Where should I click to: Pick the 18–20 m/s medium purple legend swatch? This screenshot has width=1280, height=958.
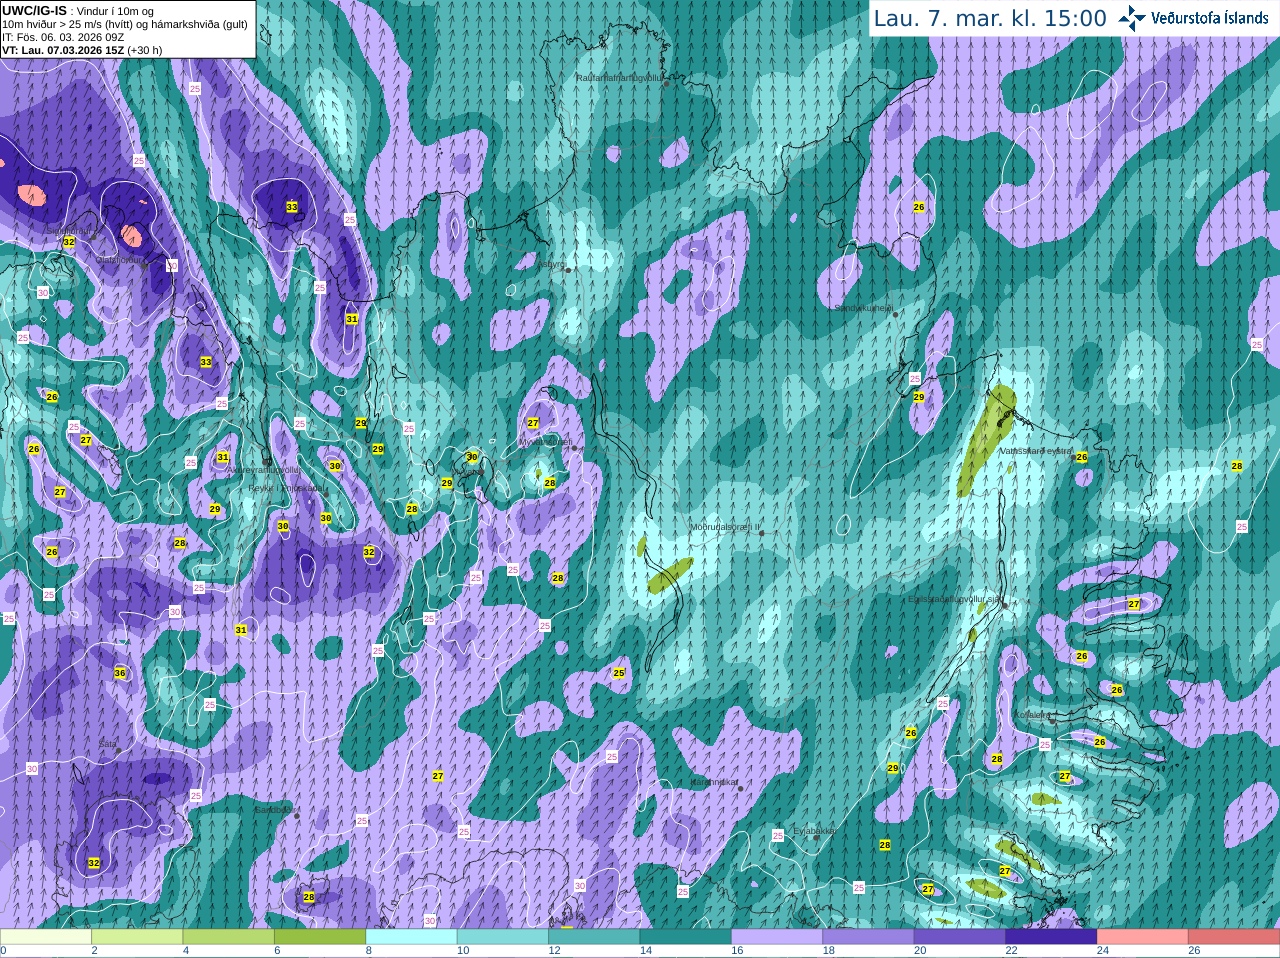[x=868, y=937]
